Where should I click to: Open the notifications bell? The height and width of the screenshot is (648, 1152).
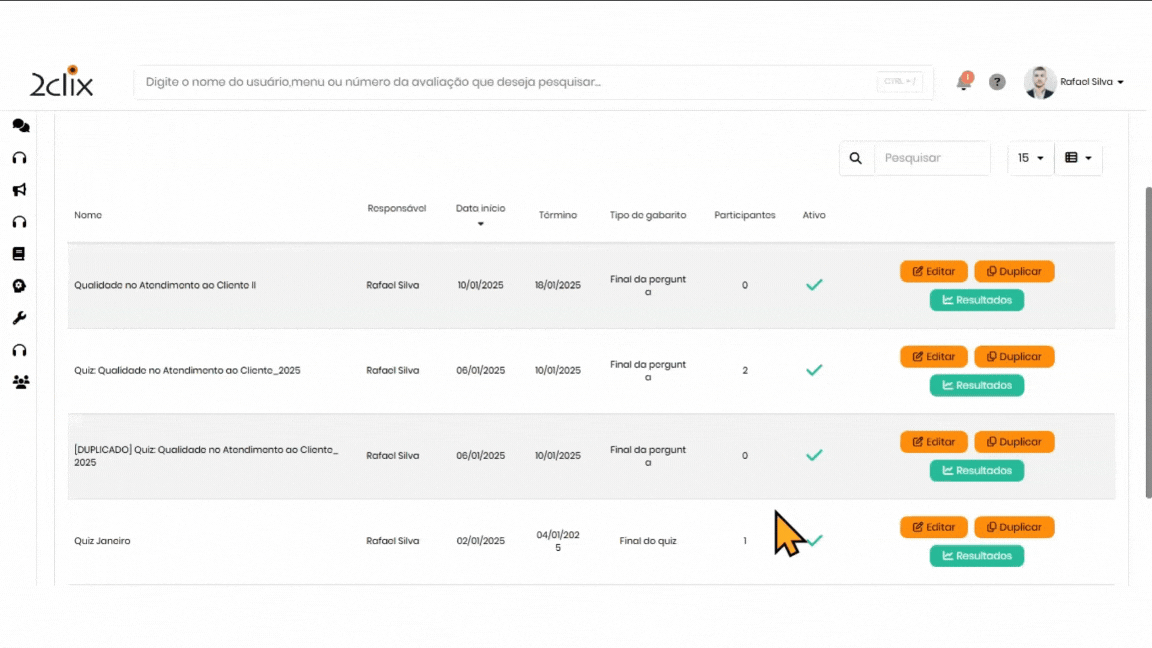(x=964, y=82)
